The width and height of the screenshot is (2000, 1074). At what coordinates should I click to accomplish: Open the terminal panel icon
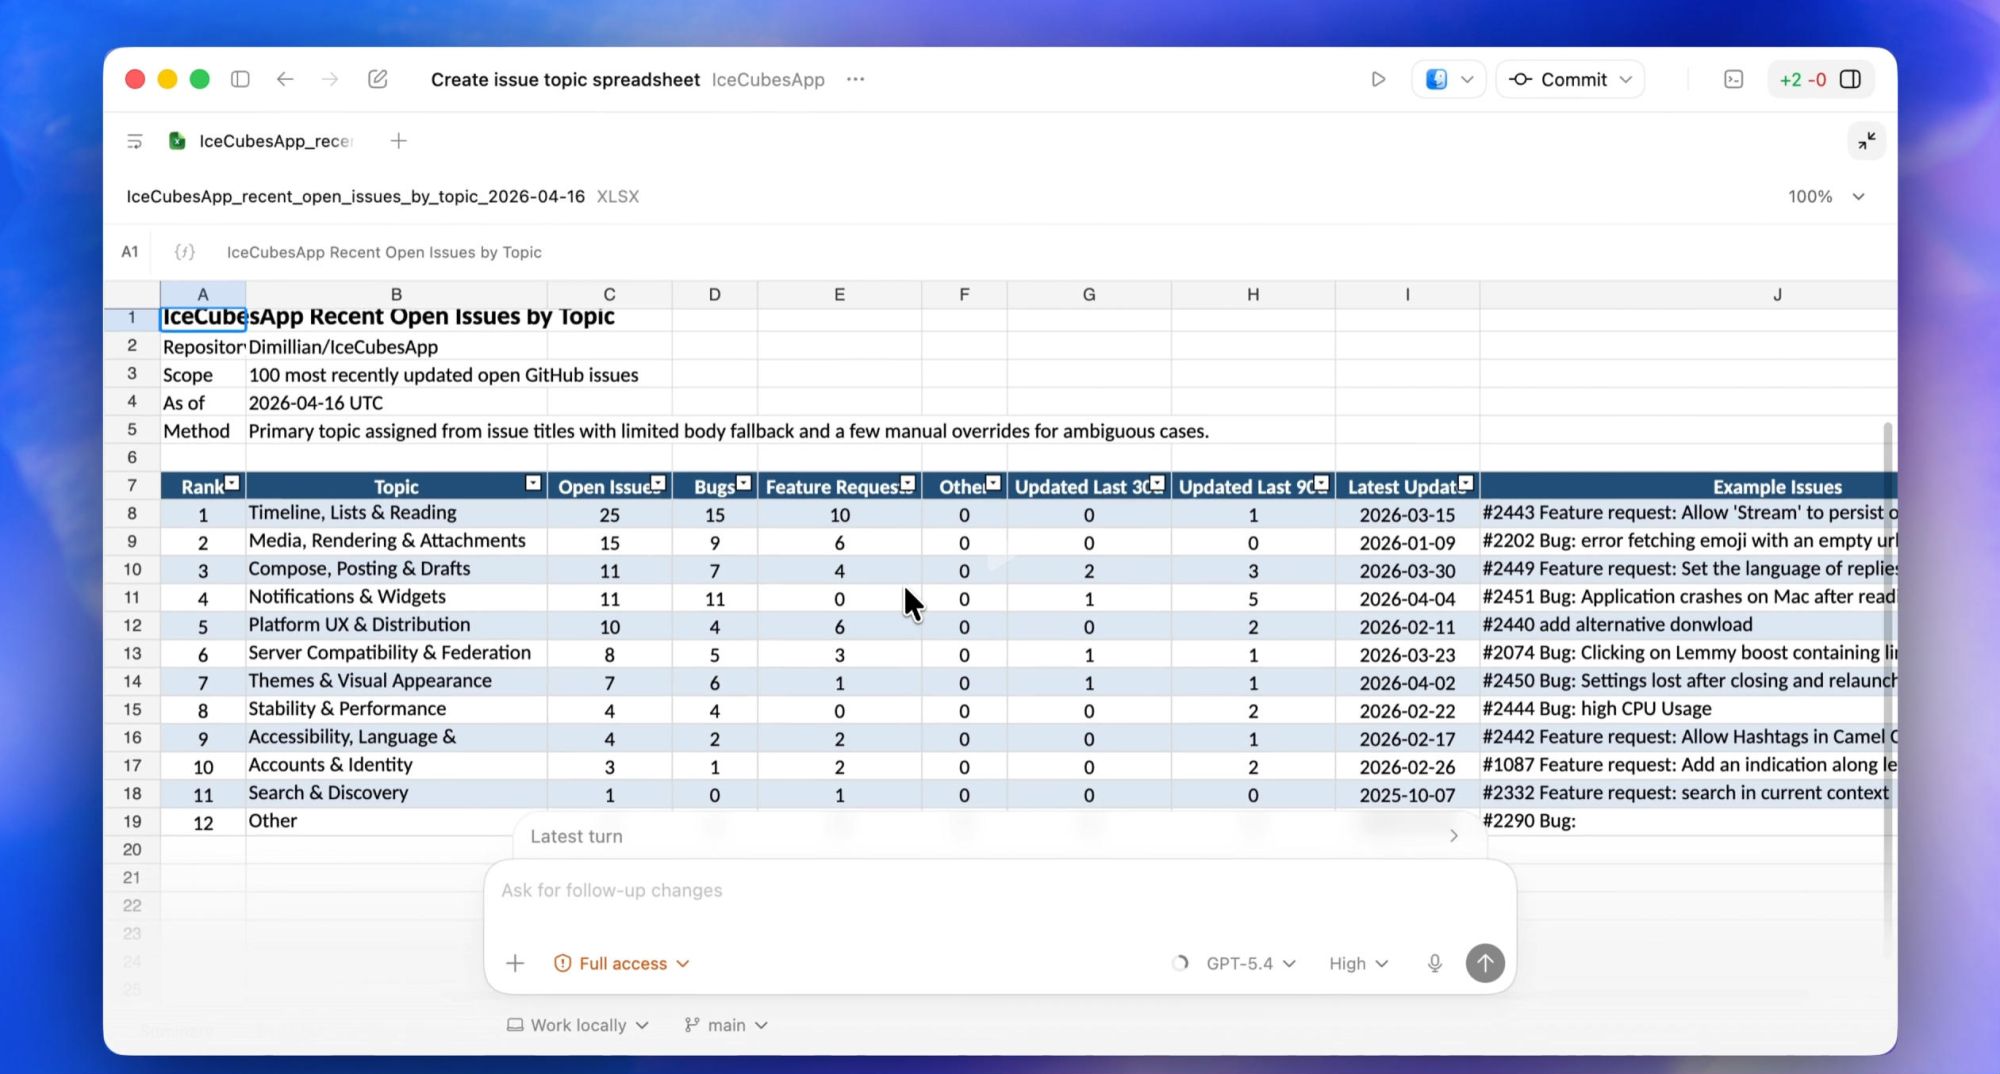pyautogui.click(x=1733, y=79)
